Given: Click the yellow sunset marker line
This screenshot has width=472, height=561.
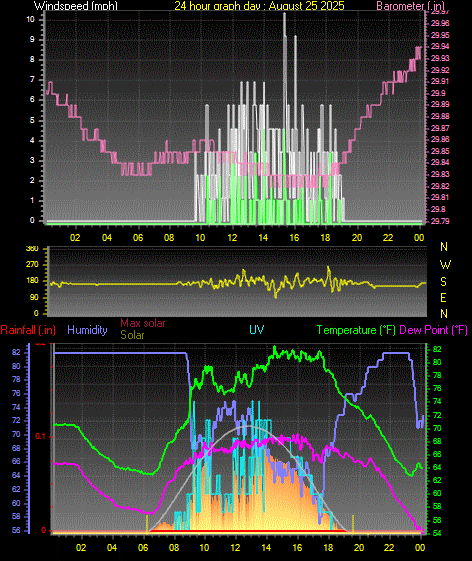Looking at the screenshot, I should pos(353,524).
